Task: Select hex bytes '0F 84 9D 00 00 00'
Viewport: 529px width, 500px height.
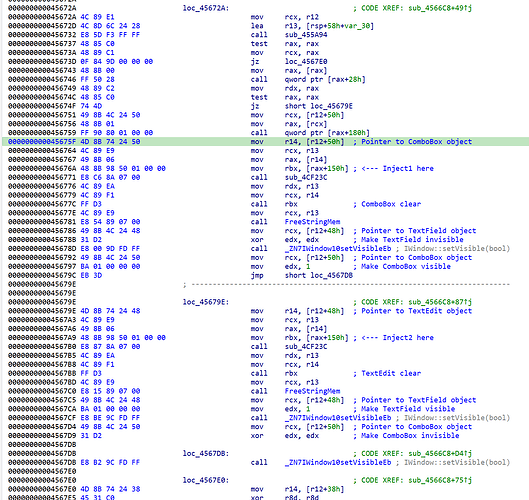Action: coord(117,61)
